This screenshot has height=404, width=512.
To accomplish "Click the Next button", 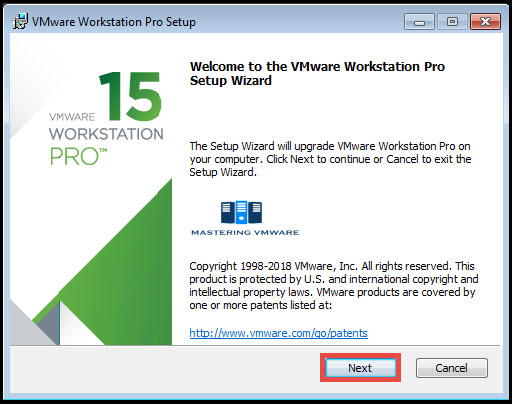I will tap(360, 368).
